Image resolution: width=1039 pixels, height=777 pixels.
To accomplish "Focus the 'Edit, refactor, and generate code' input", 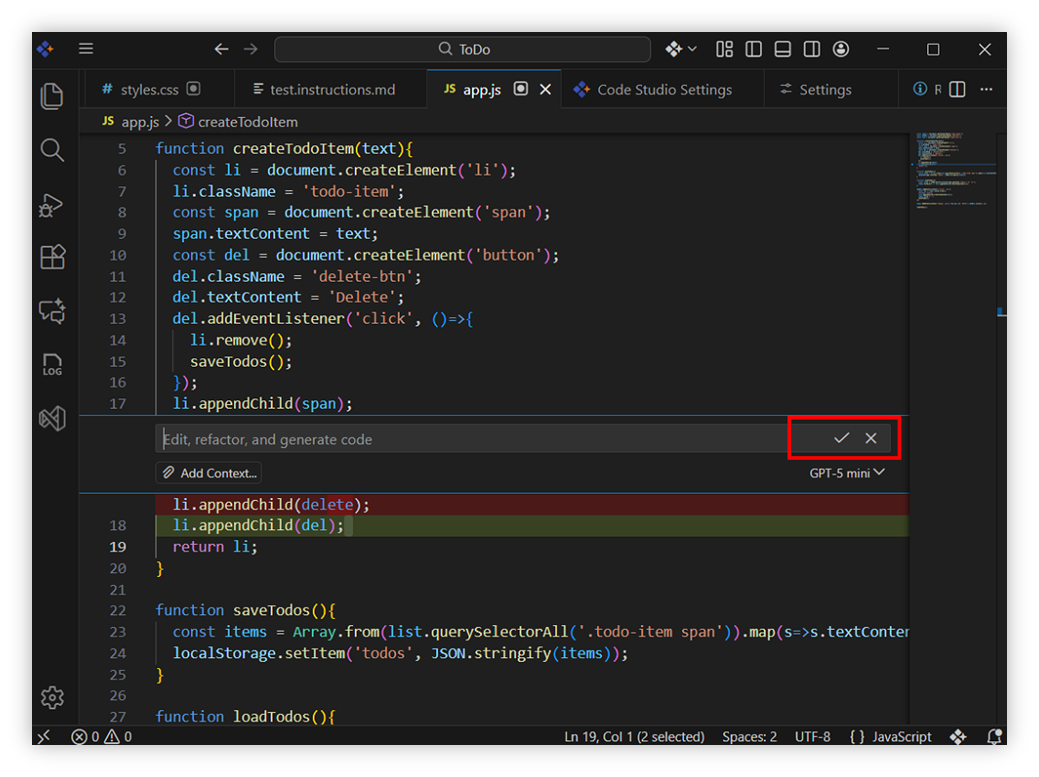I will pyautogui.click(x=470, y=439).
